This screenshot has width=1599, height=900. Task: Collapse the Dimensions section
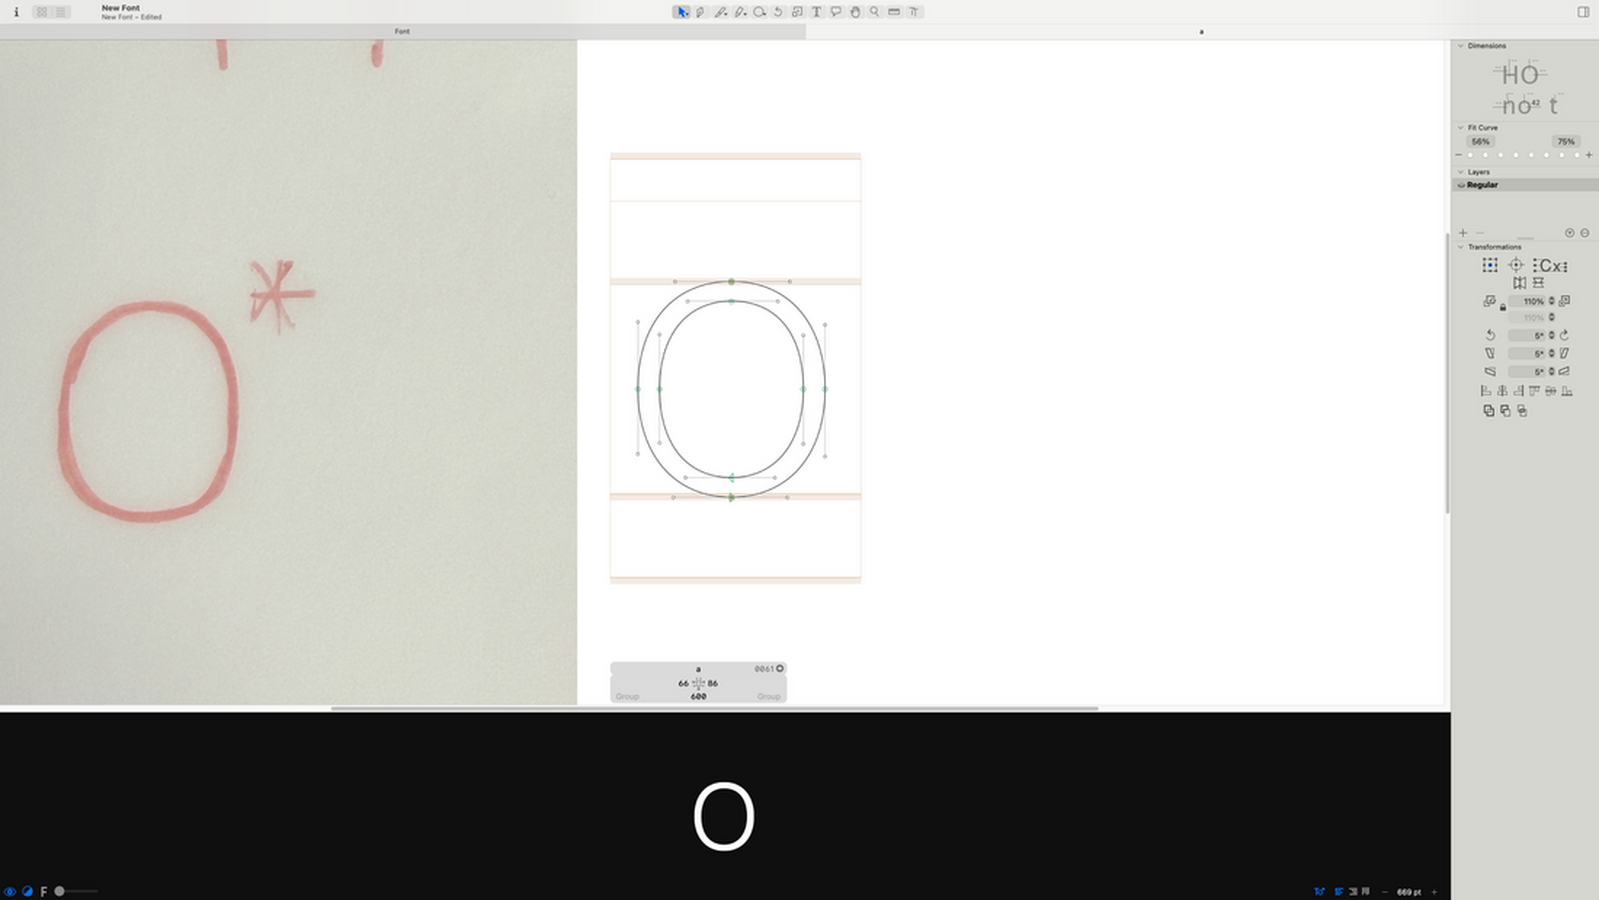point(1460,46)
